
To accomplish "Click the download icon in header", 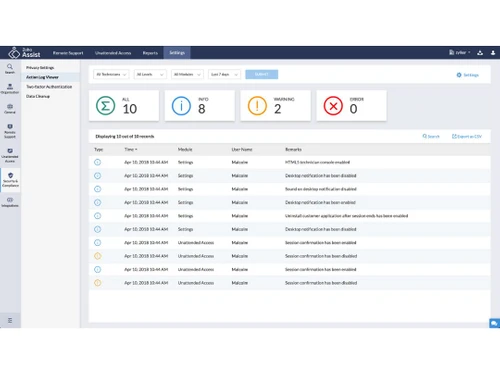I will tap(480, 53).
